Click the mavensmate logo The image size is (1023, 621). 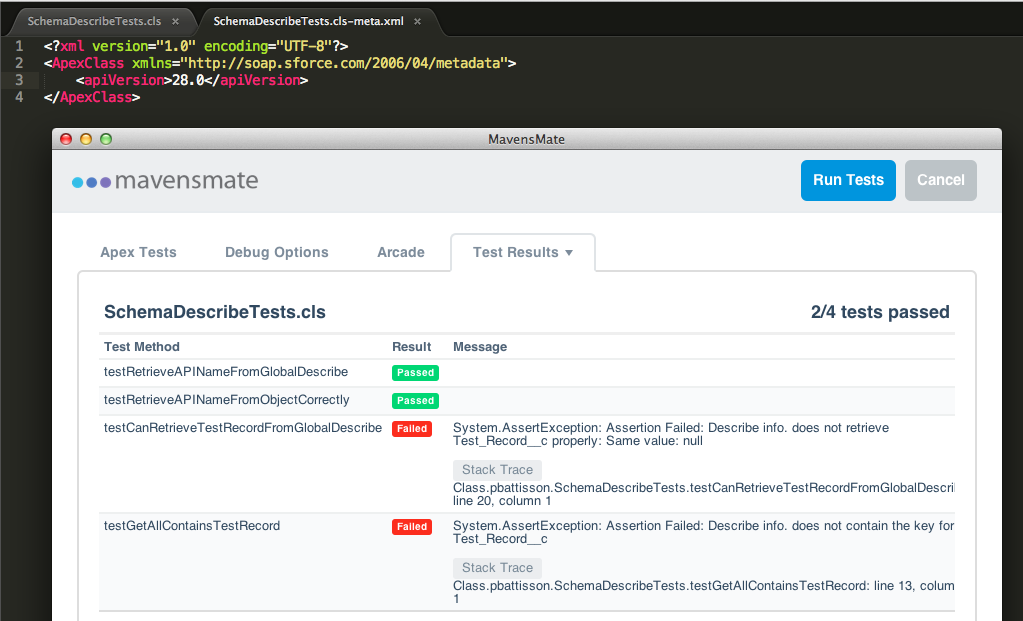point(165,181)
